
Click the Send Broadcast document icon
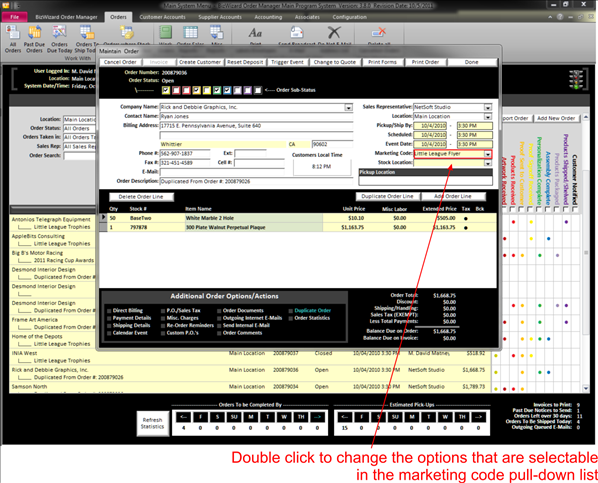click(x=297, y=32)
